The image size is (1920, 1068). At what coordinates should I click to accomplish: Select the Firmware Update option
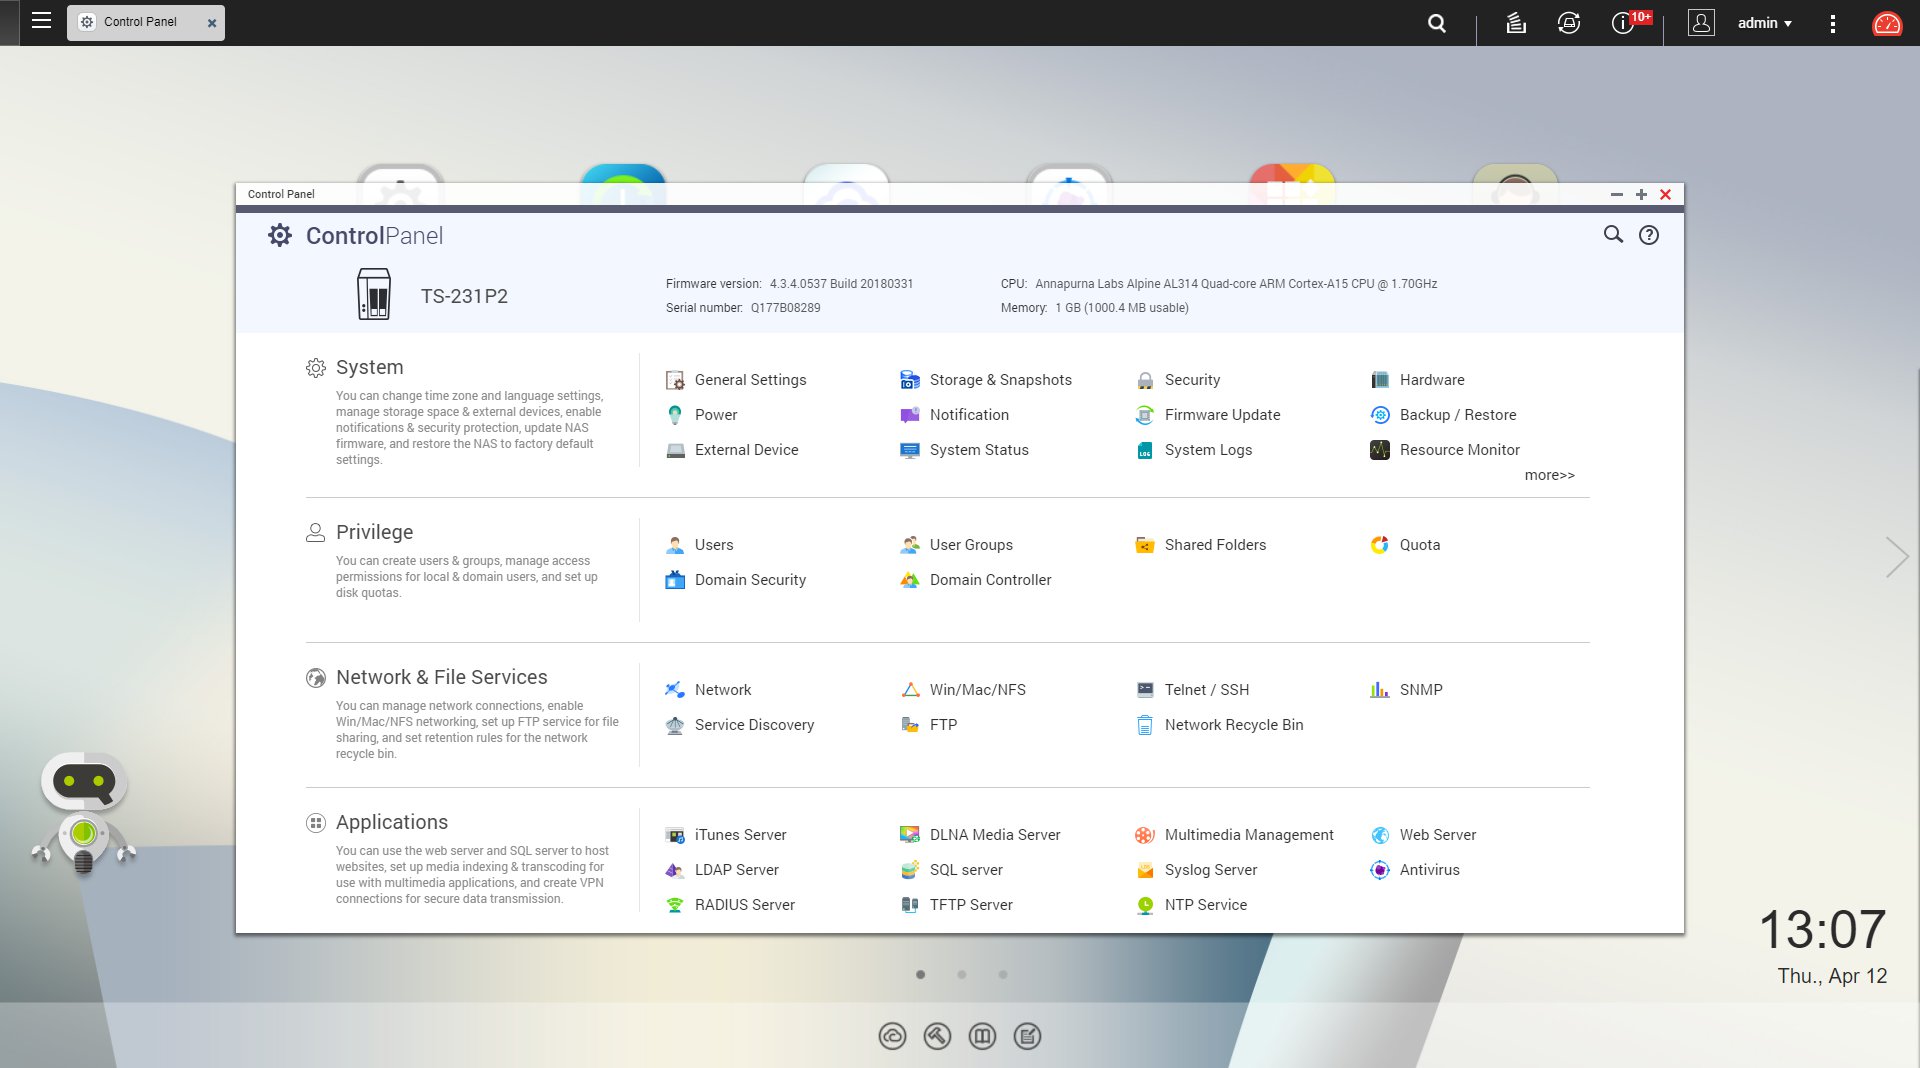coord(1222,415)
